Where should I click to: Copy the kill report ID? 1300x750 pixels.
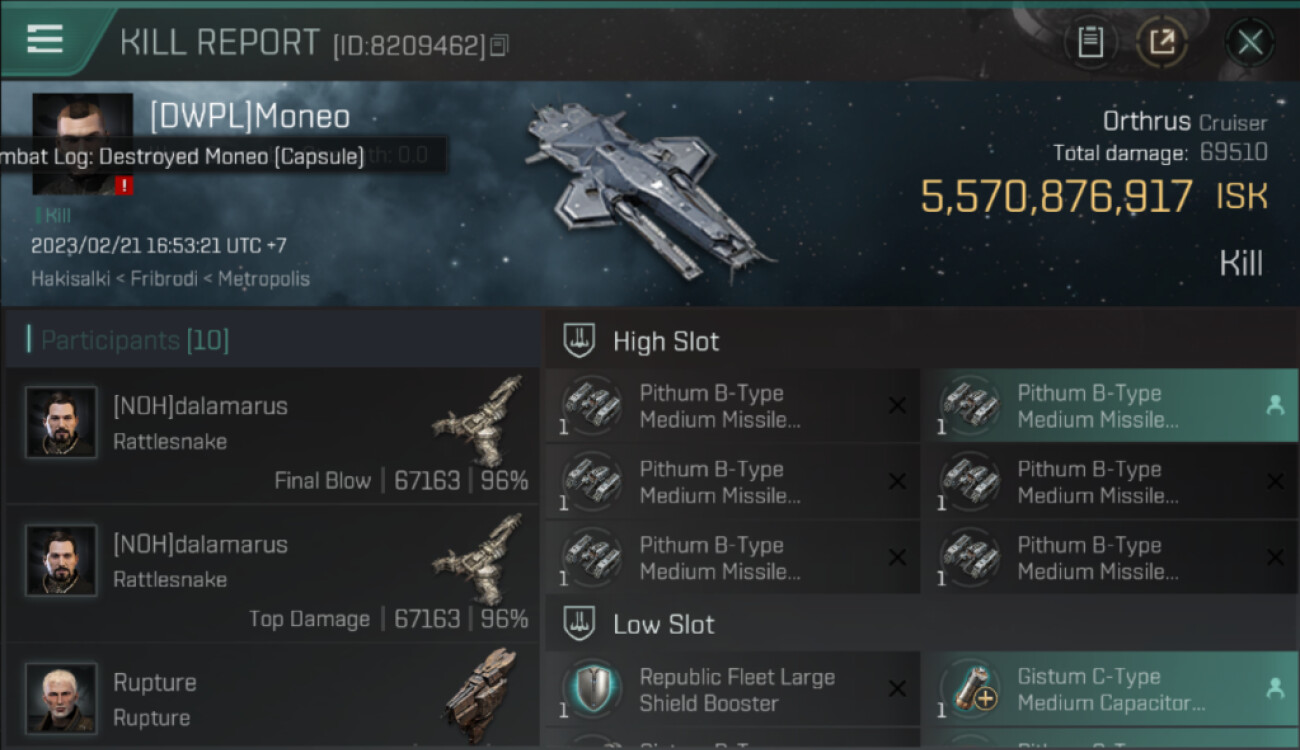[499, 45]
